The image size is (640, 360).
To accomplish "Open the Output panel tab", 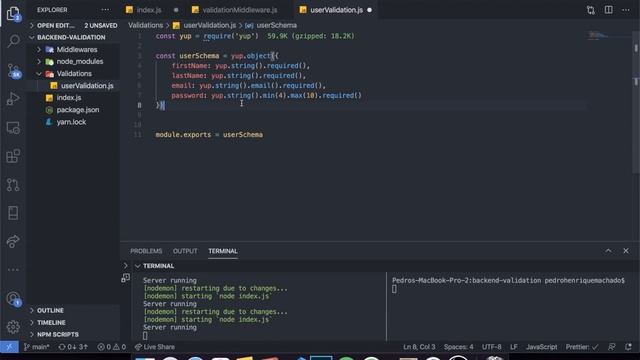I will click(185, 251).
